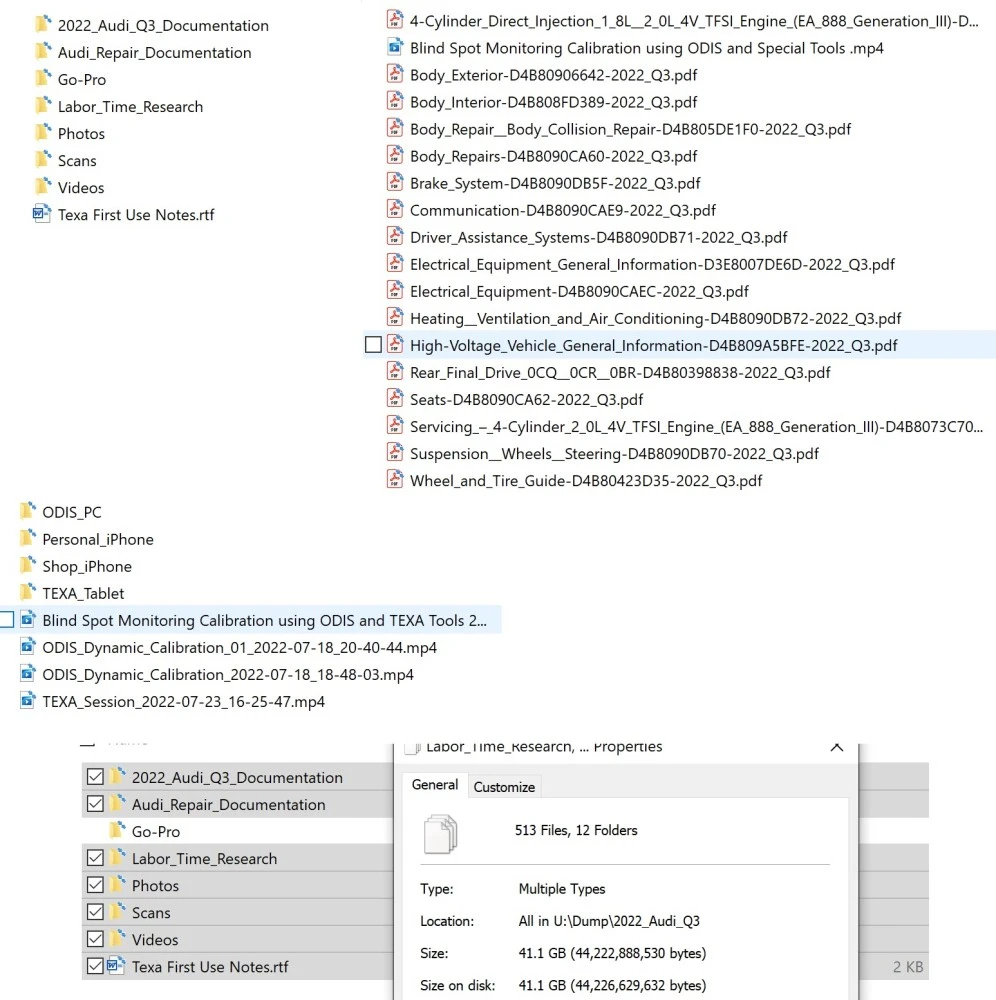Uncheck Labor_Time_Research in bottom list
Image resolution: width=996 pixels, height=1000 pixels.
pos(95,858)
